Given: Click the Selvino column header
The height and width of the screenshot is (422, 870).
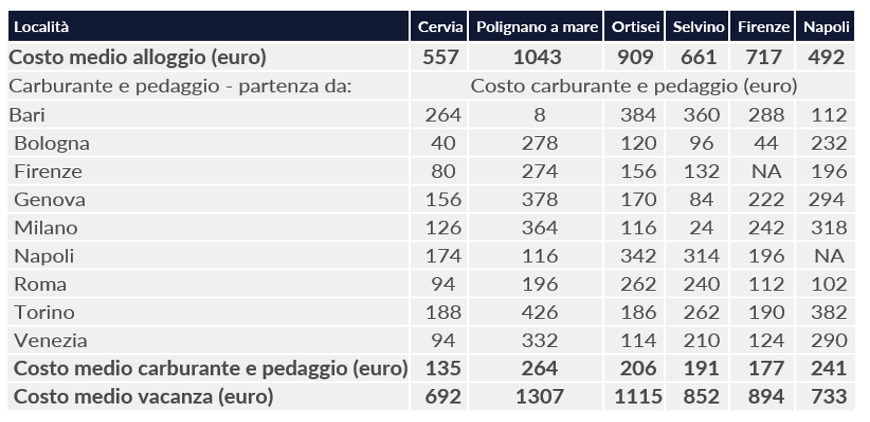Looking at the screenshot, I should click(699, 27).
